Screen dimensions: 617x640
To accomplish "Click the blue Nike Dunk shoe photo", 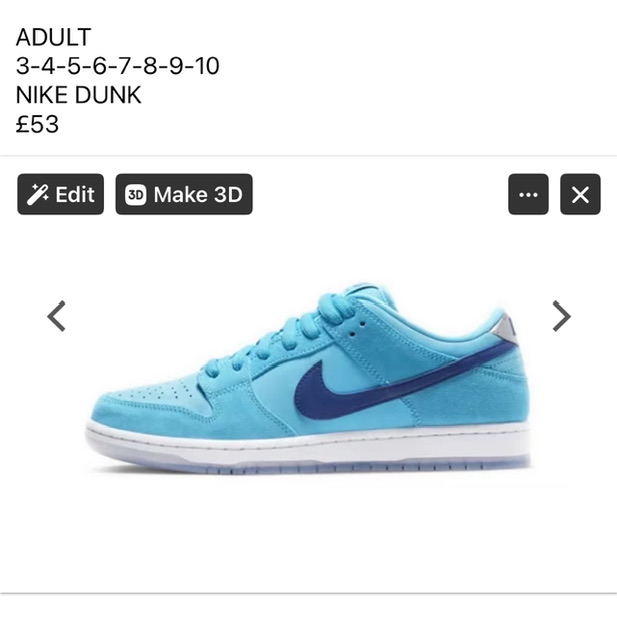I will click(308, 379).
